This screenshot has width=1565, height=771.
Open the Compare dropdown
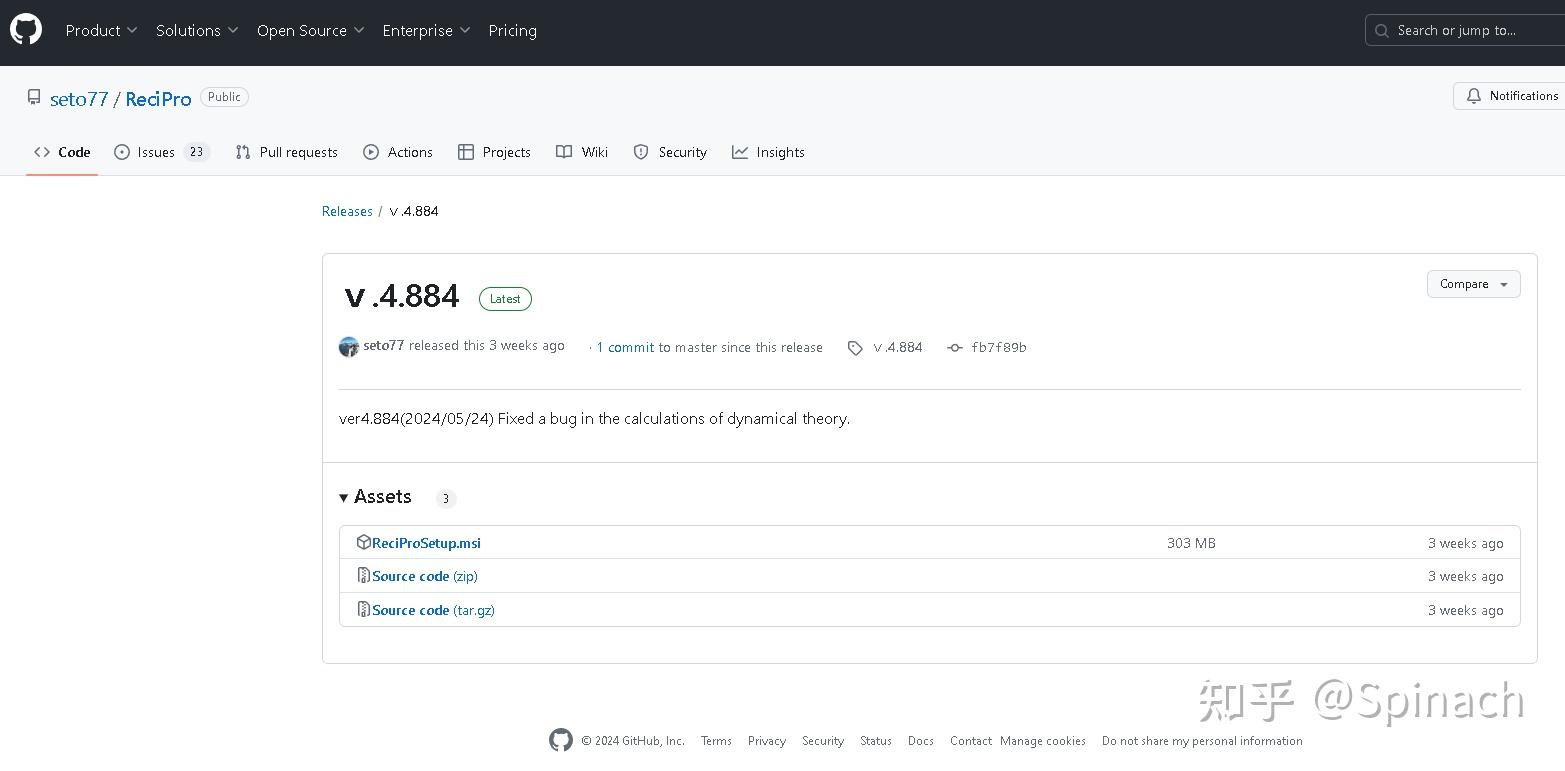1473,284
